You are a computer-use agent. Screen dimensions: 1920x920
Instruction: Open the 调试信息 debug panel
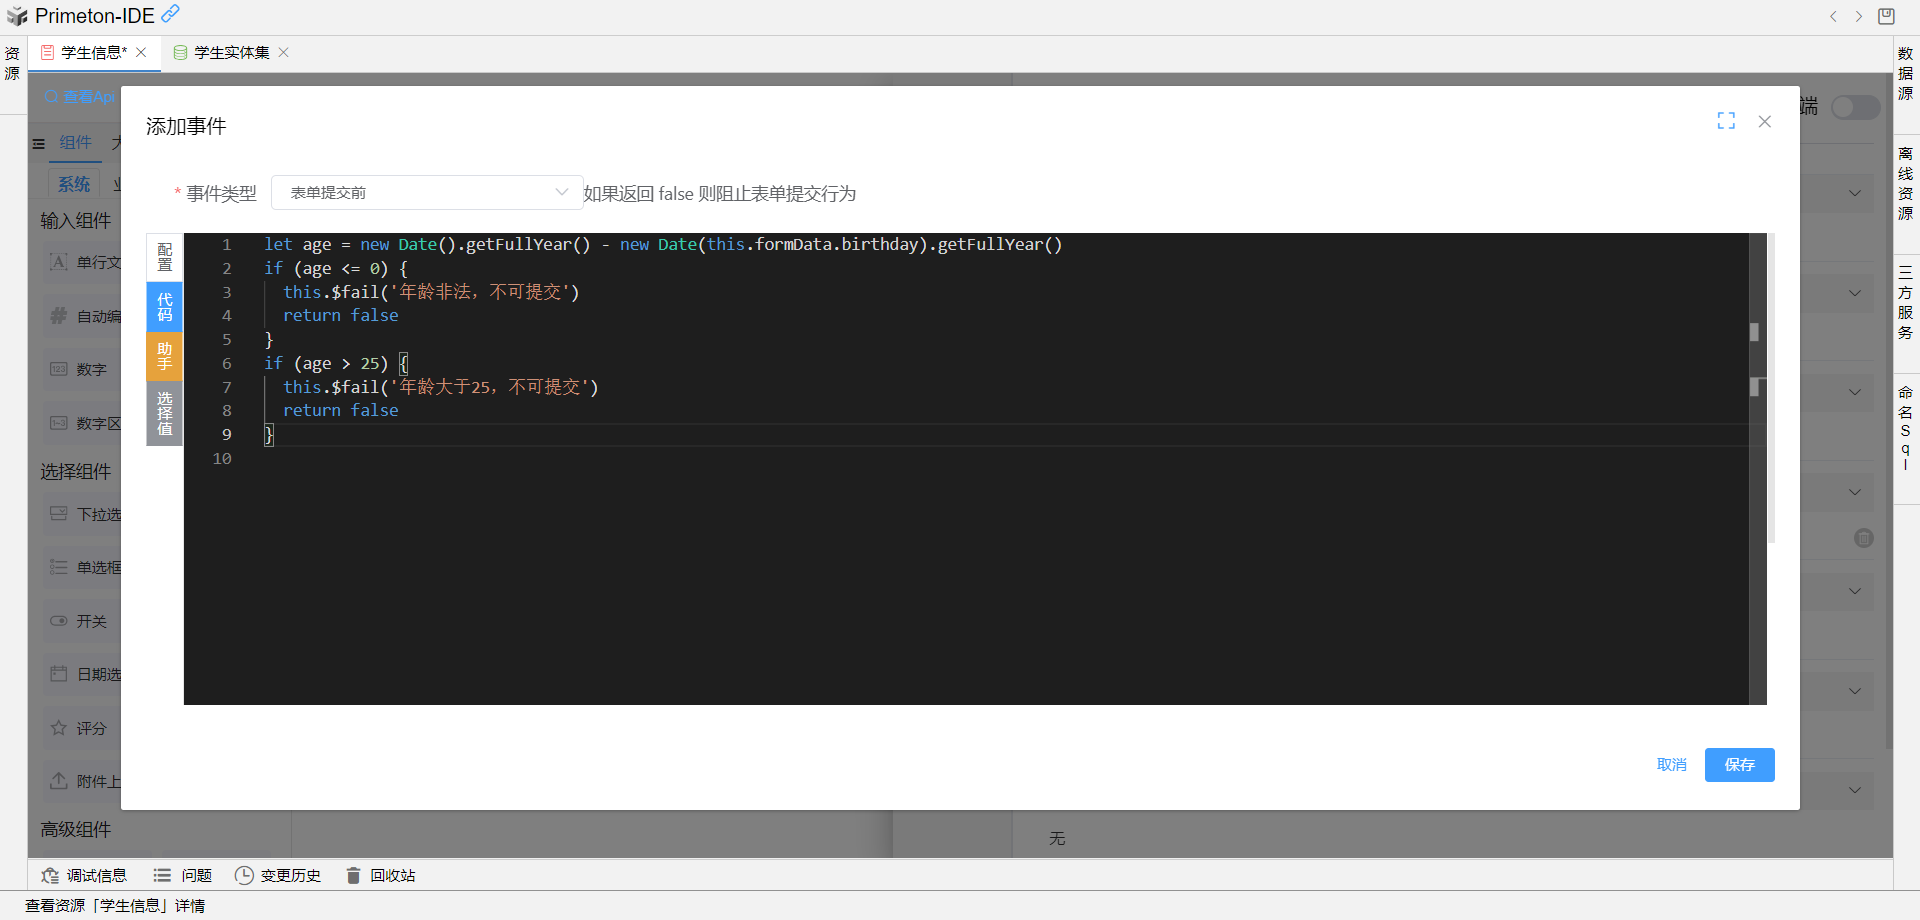85,875
